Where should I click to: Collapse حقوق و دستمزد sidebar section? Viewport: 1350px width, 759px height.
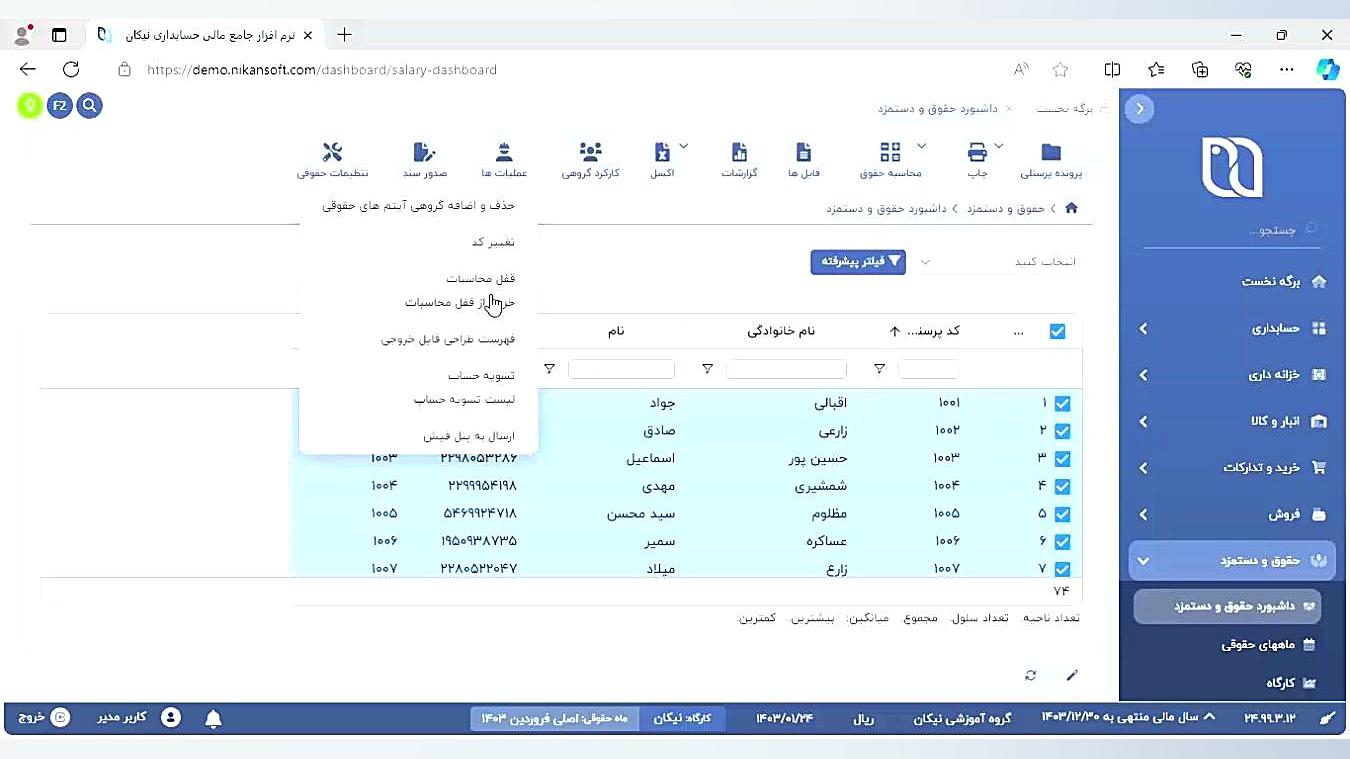(x=1233, y=560)
